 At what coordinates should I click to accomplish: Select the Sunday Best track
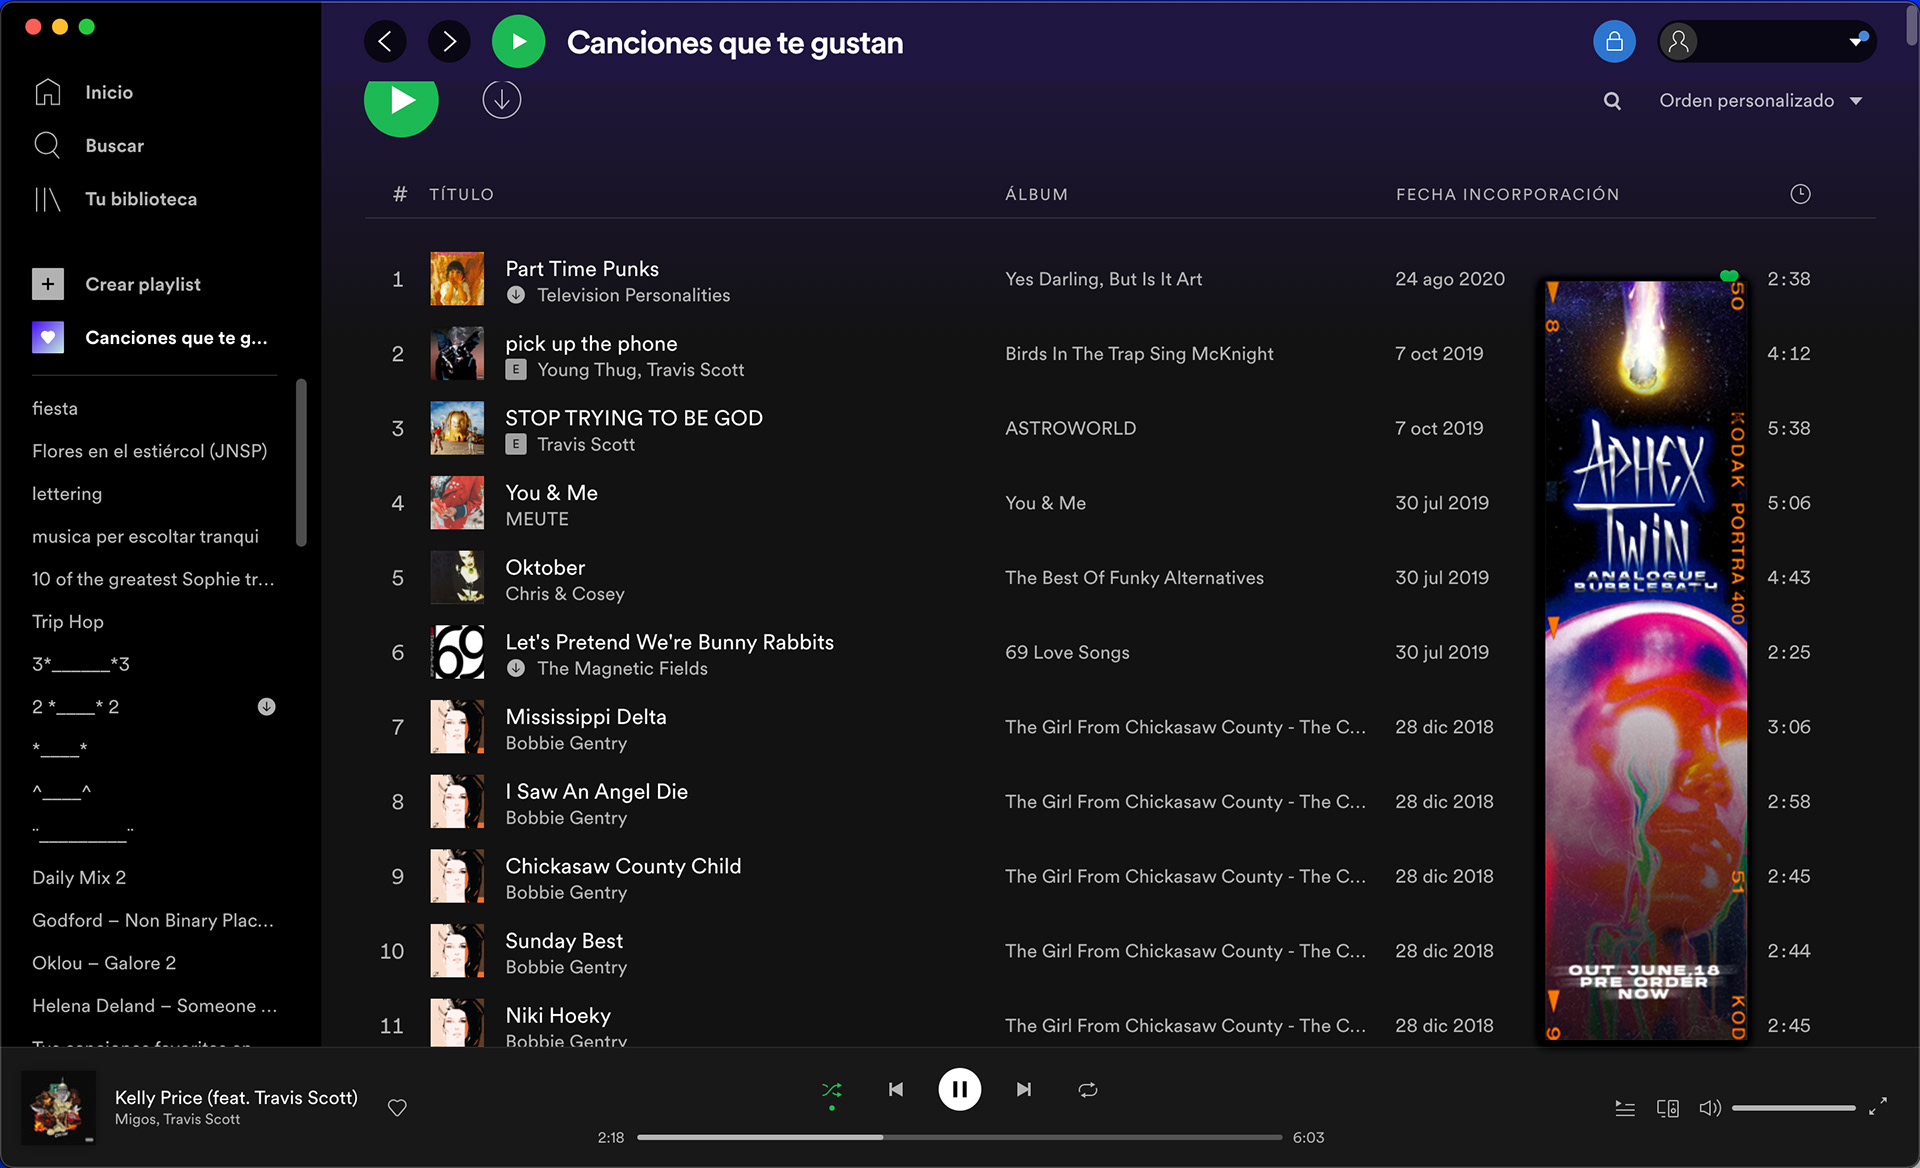tap(564, 941)
